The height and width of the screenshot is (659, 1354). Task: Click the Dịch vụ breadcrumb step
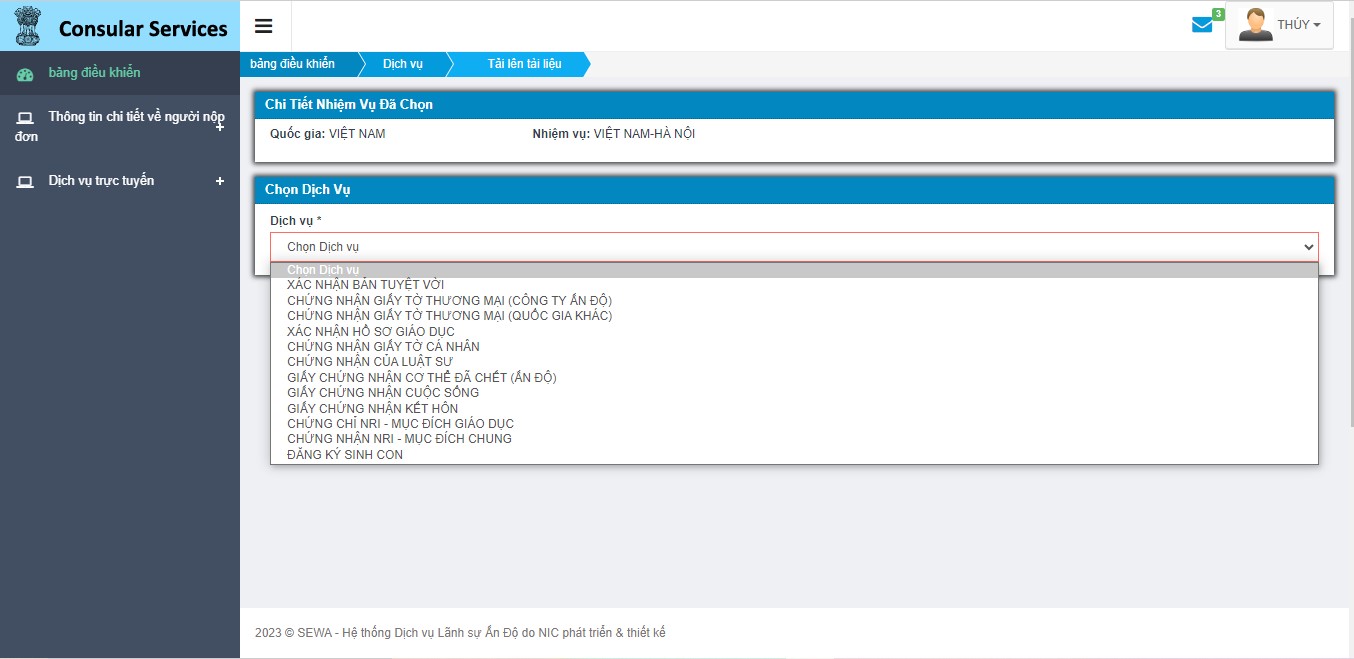[402, 64]
